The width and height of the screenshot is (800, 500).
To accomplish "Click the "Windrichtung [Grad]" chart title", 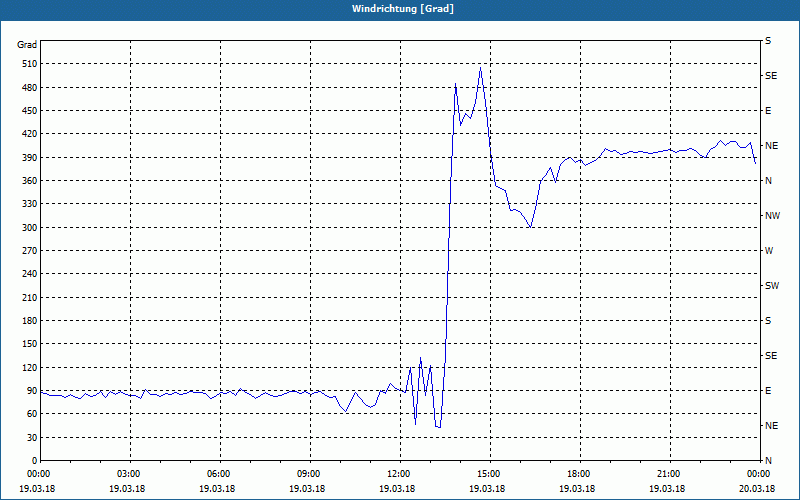I will [403, 9].
